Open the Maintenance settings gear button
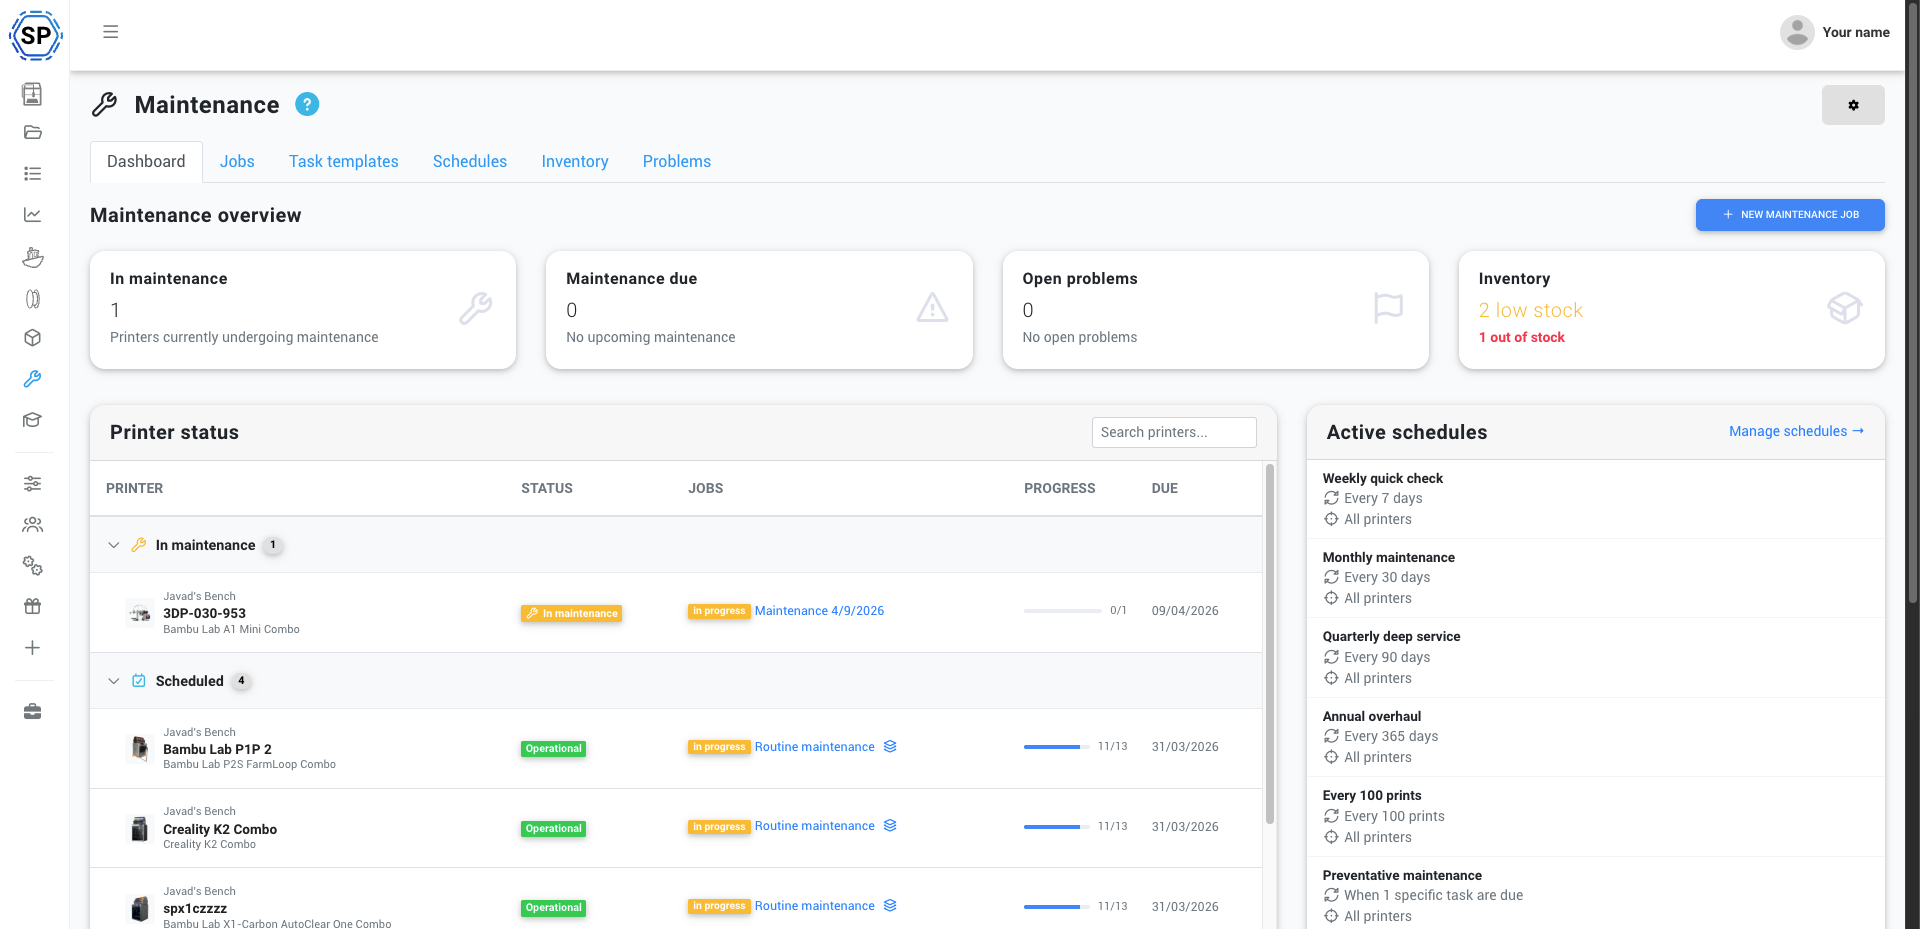The height and width of the screenshot is (929, 1920). (x=1853, y=105)
